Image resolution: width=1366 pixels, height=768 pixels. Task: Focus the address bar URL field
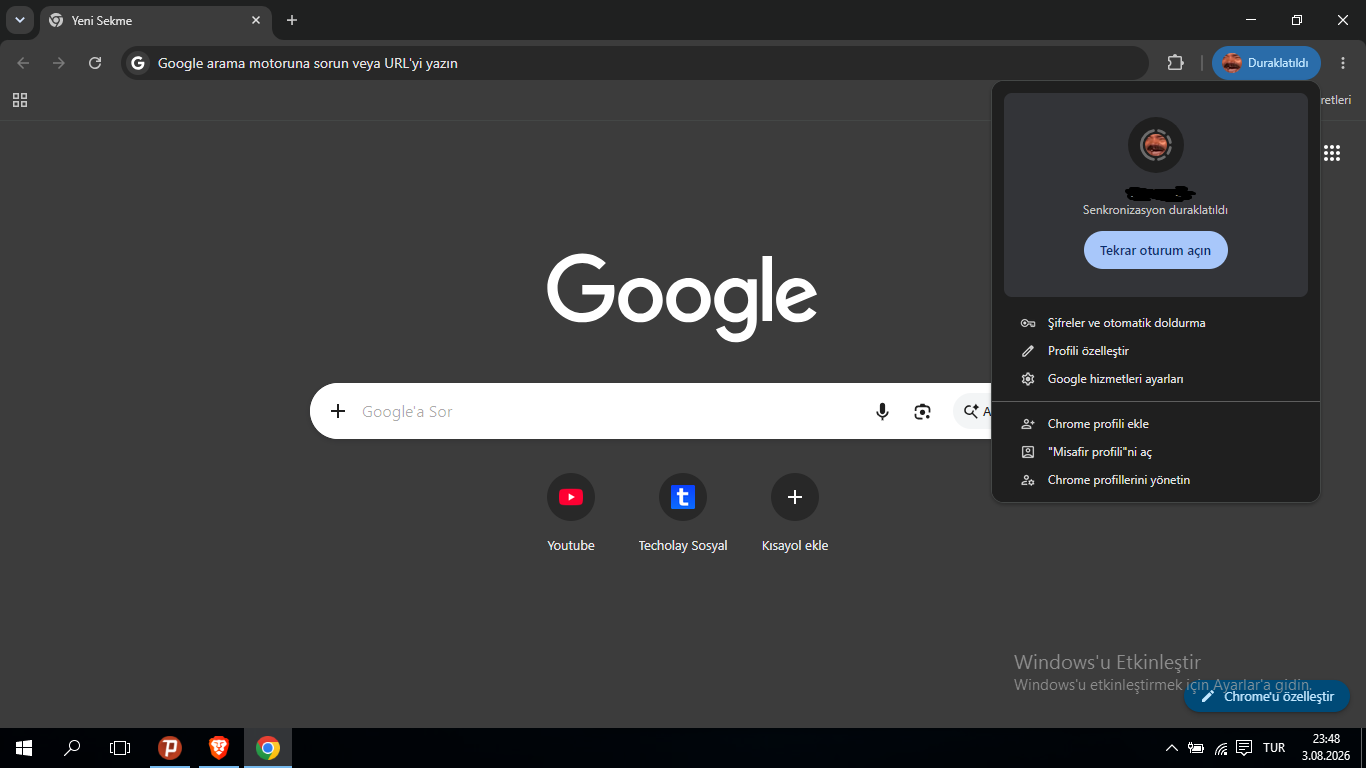[635, 63]
